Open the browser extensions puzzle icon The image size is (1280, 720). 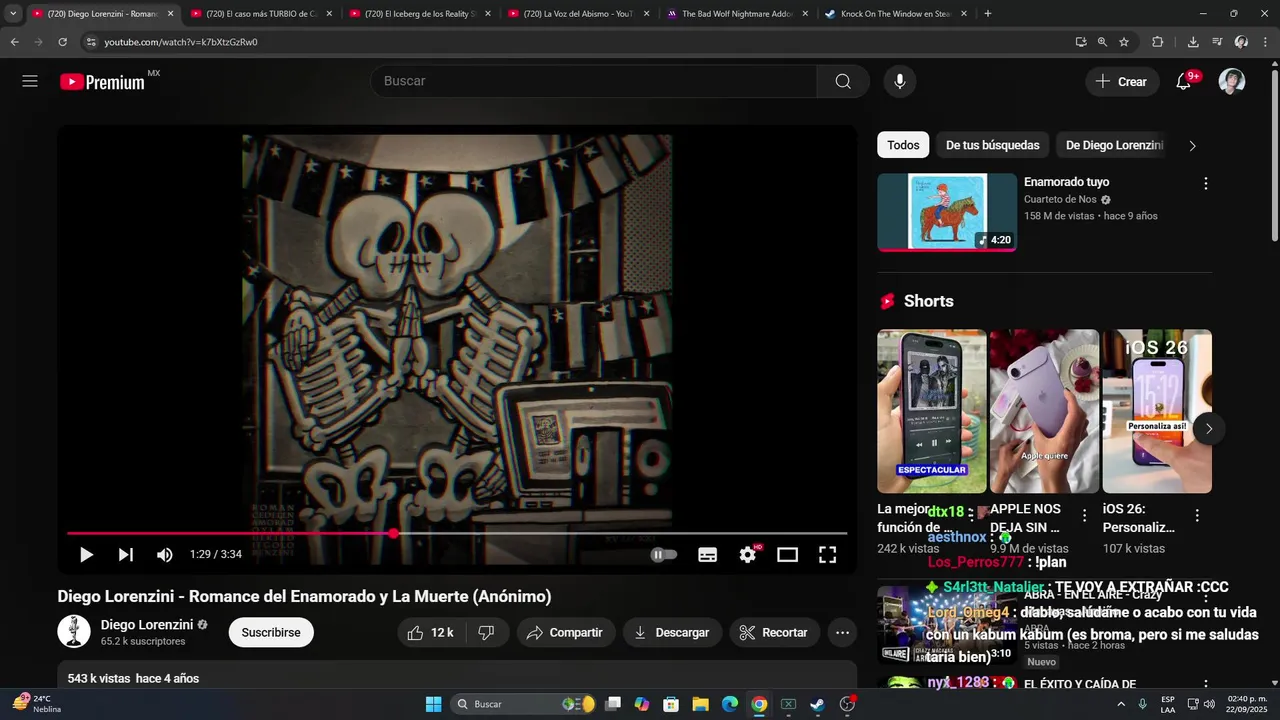1158,42
